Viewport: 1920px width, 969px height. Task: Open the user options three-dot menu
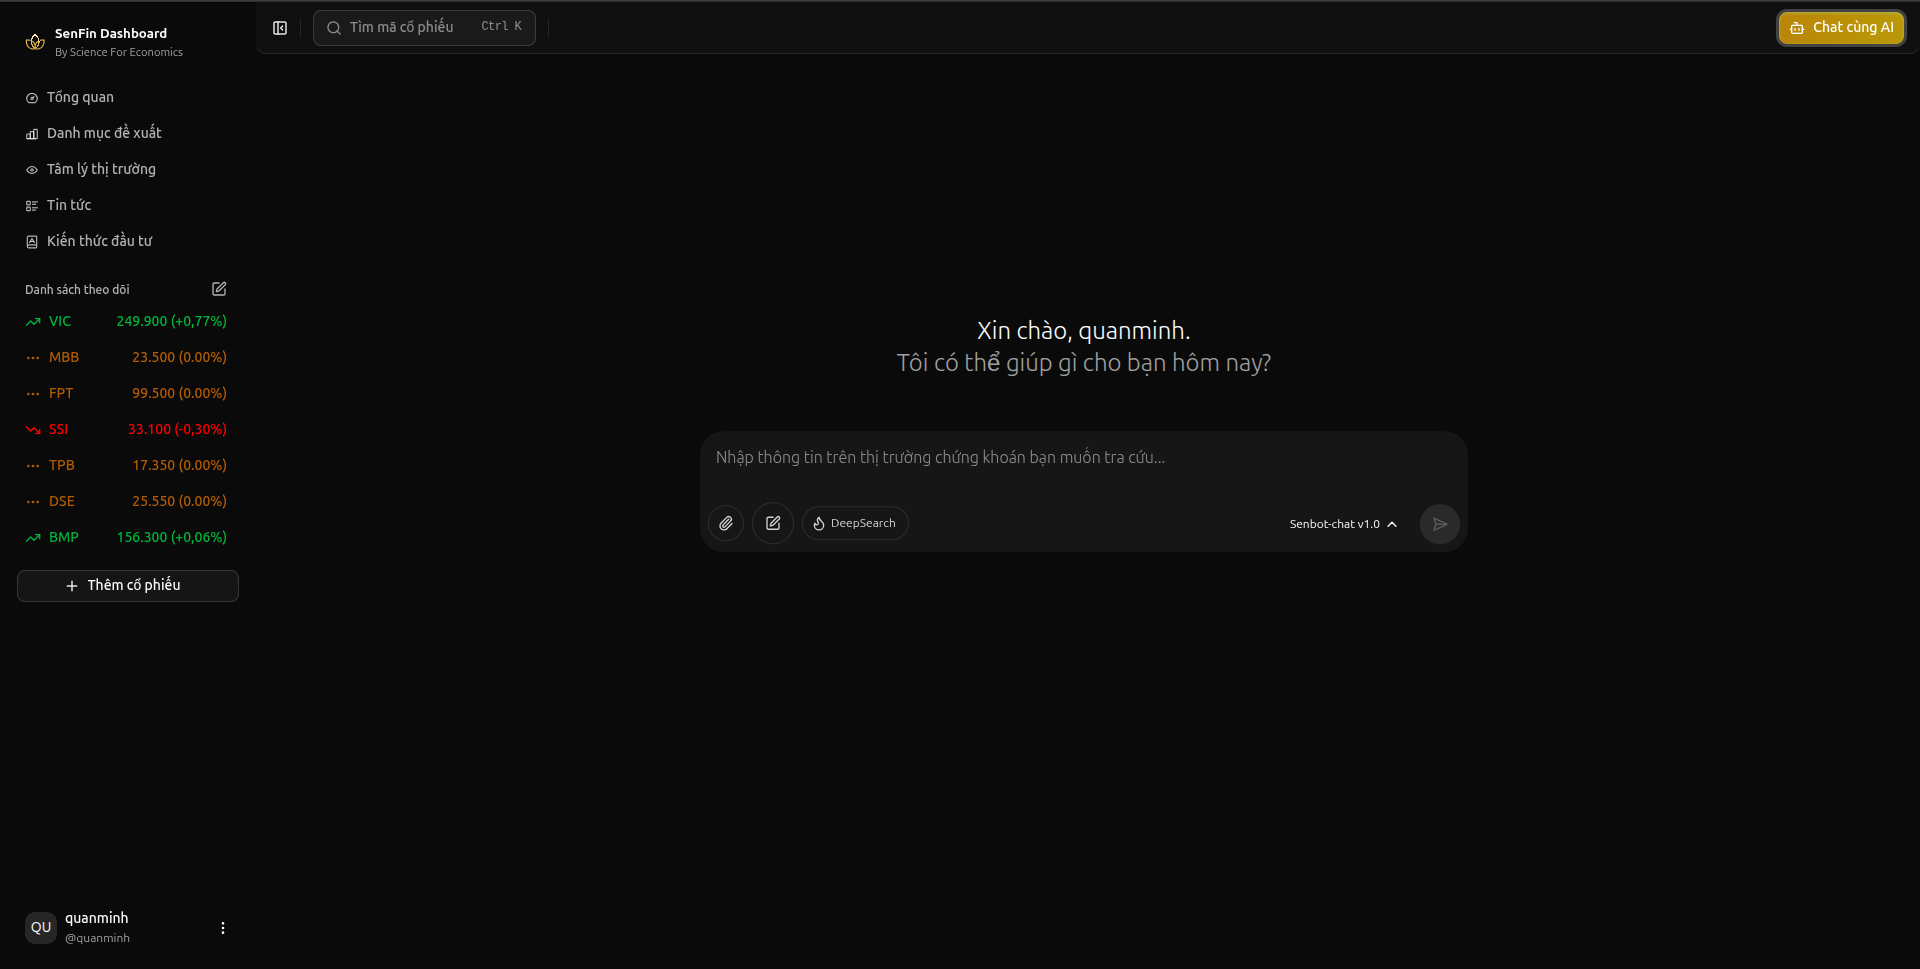[x=223, y=928]
